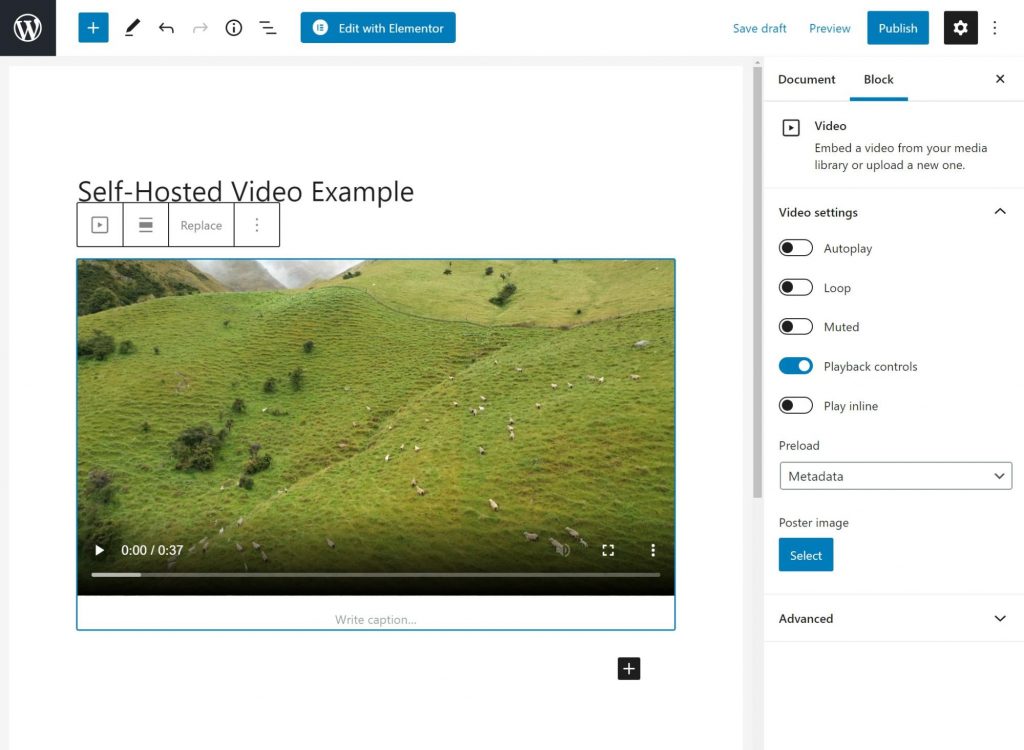Click the Publish button
This screenshot has height=750, width=1024.
[x=897, y=28]
